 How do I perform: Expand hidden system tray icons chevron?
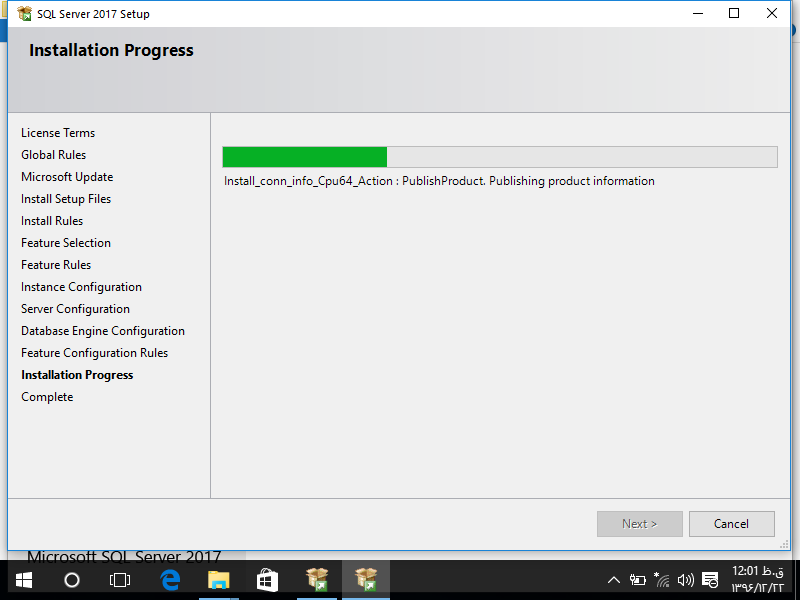[613, 580]
